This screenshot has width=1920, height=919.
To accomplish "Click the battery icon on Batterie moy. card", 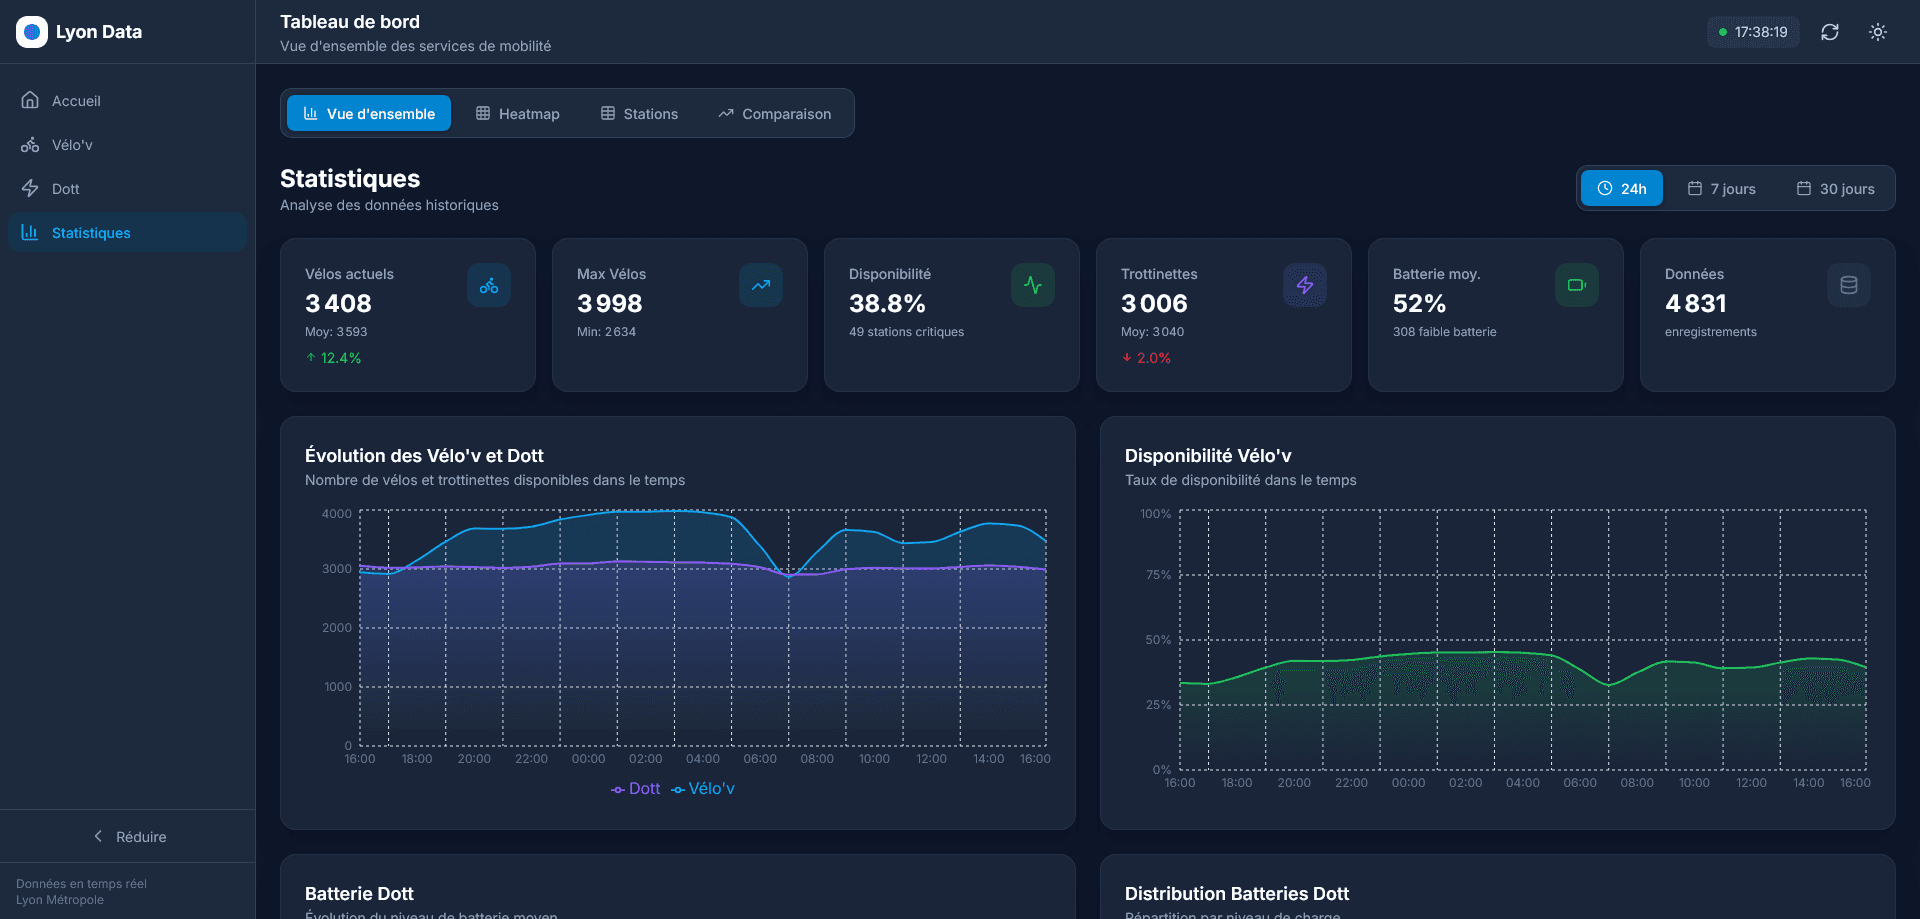I will [x=1576, y=285].
